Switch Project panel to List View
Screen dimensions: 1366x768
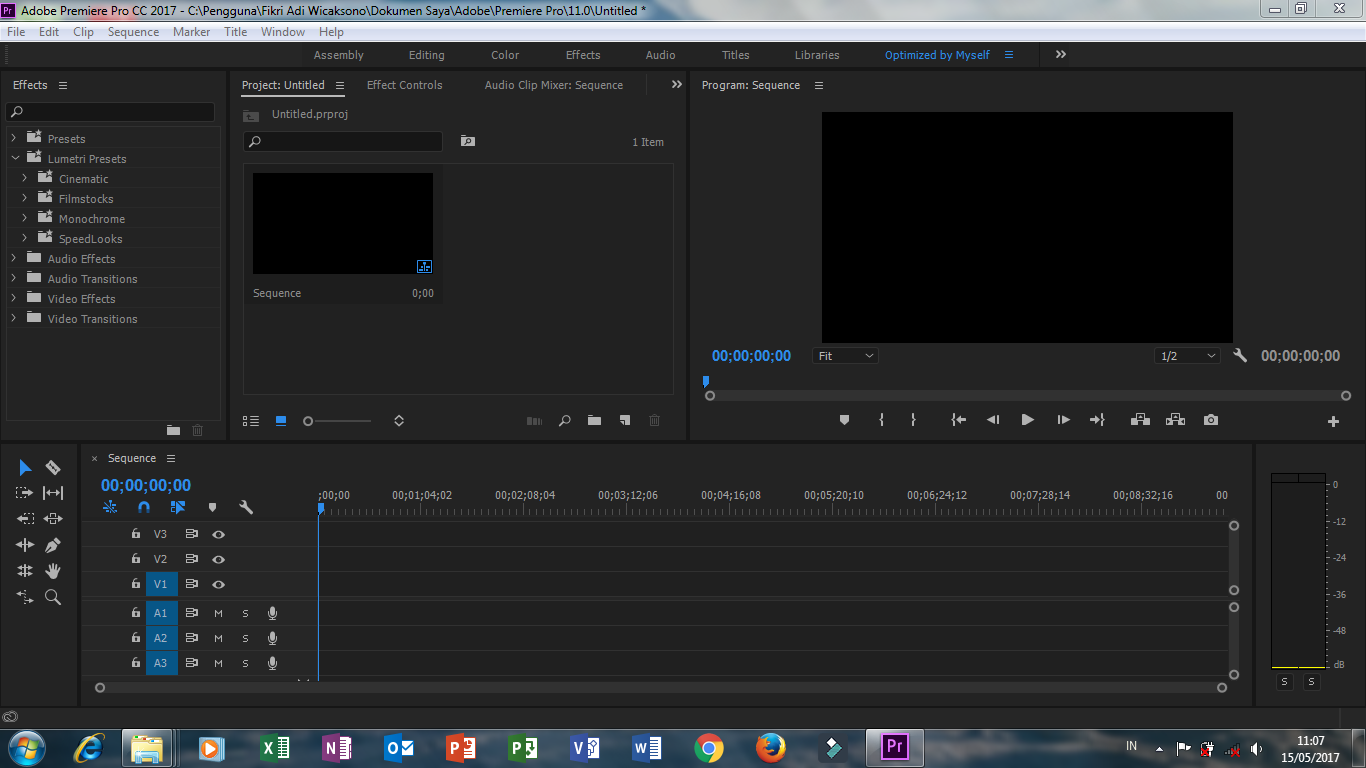point(251,421)
